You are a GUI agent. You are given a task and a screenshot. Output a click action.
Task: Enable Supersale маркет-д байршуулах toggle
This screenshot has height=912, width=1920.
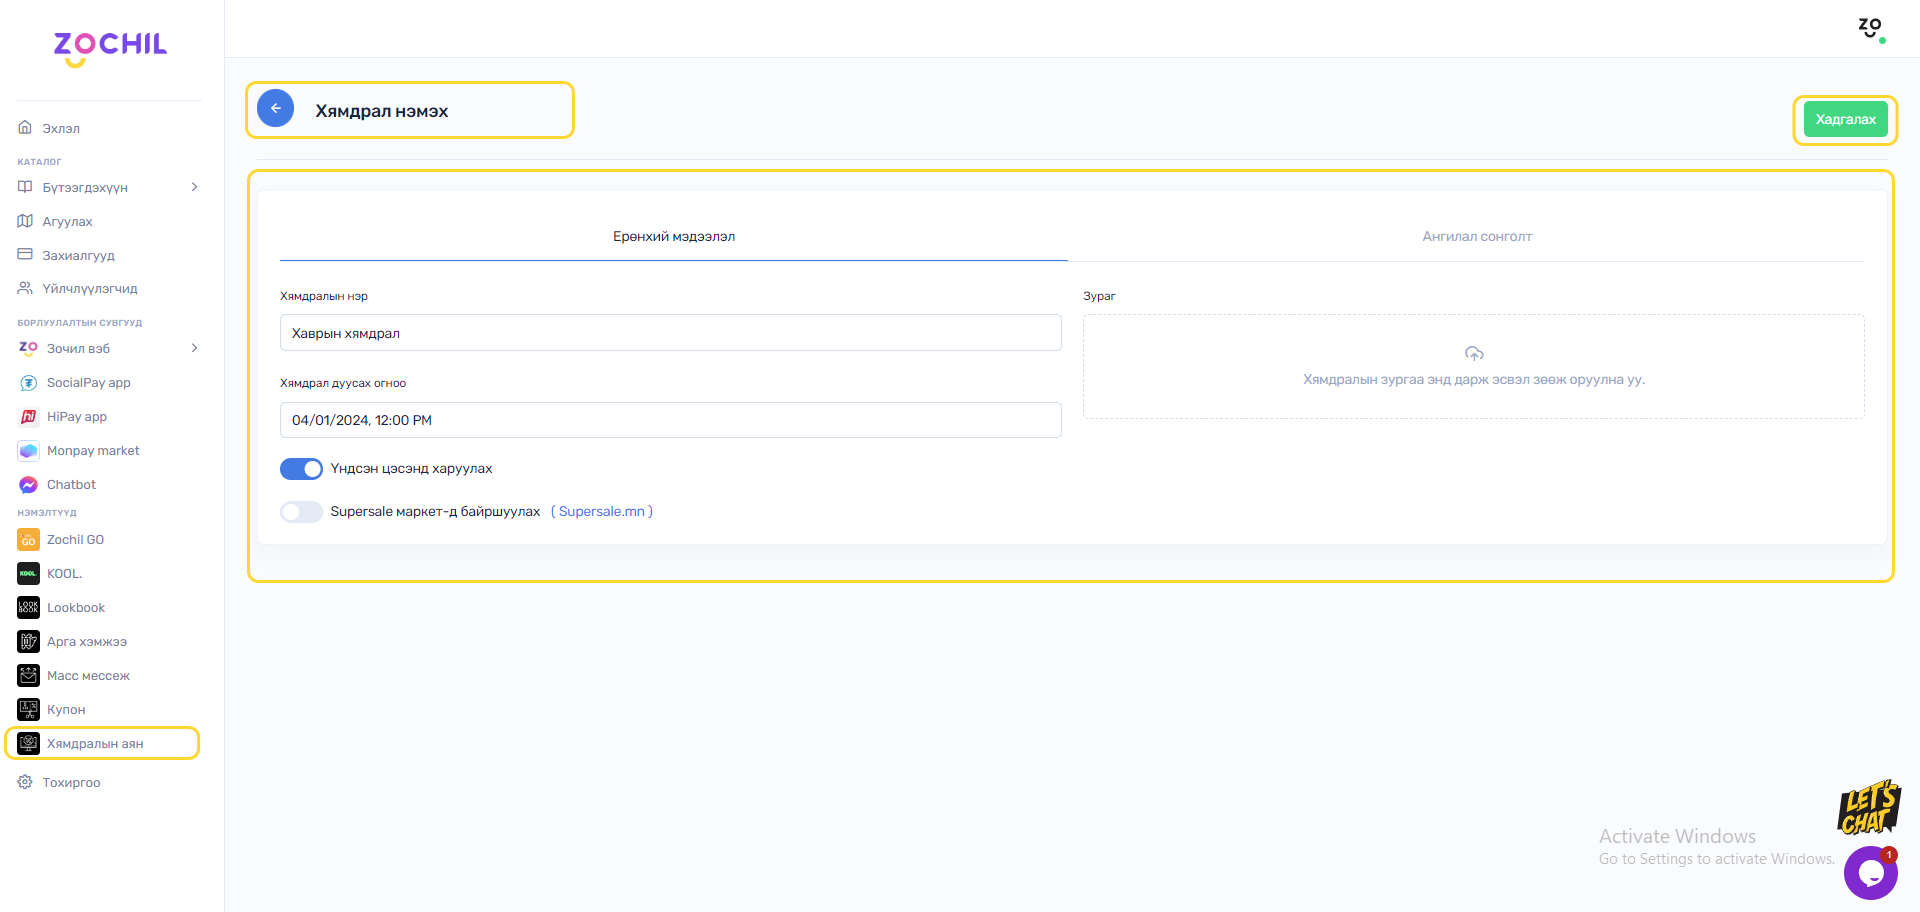[301, 512]
